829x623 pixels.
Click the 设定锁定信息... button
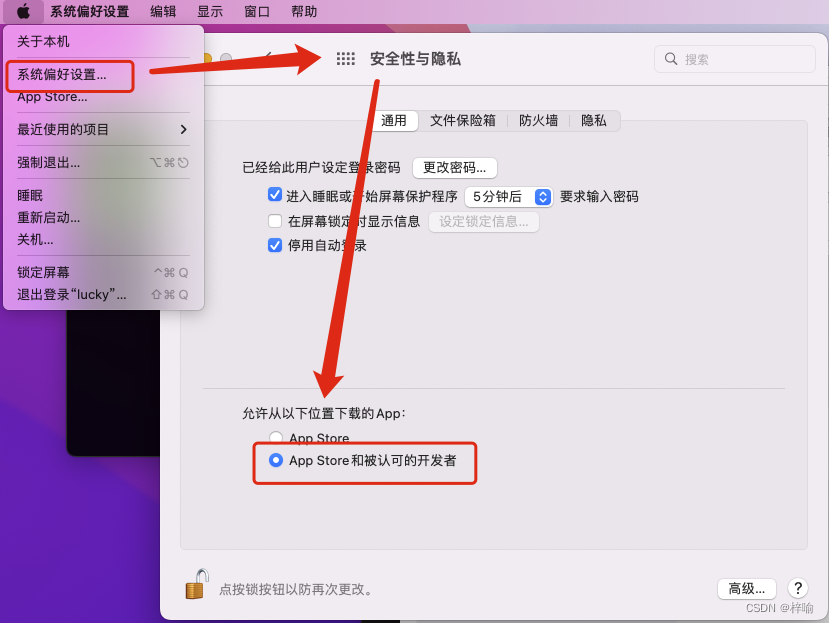tap(484, 222)
